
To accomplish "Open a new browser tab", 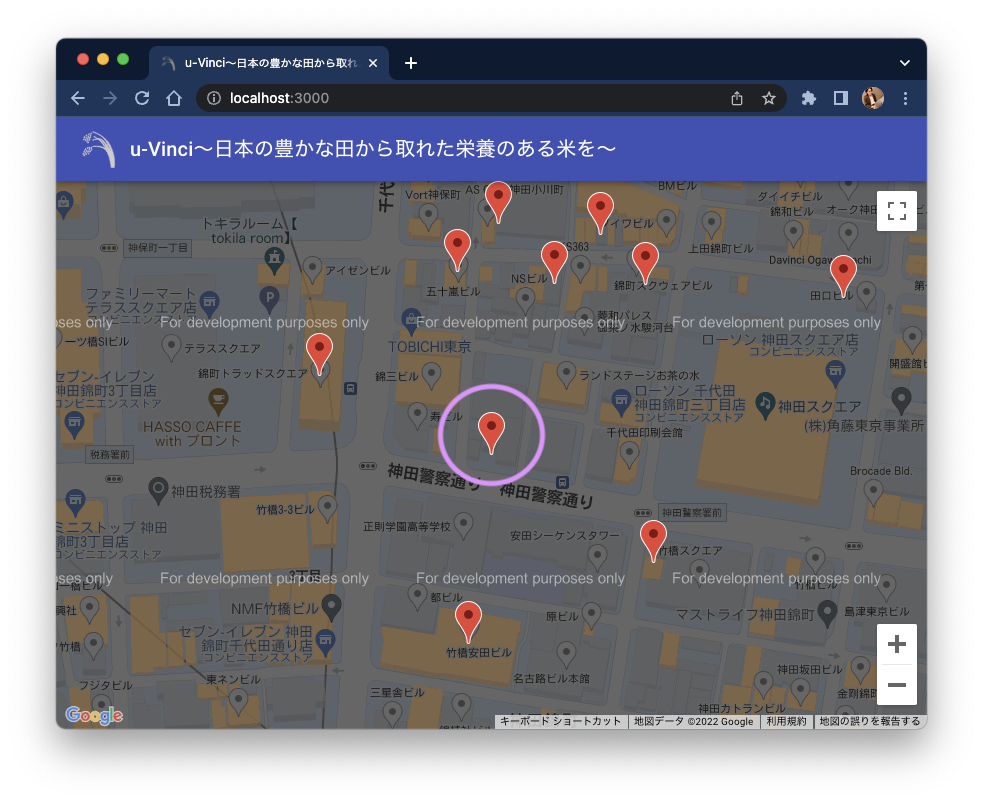I will (411, 63).
